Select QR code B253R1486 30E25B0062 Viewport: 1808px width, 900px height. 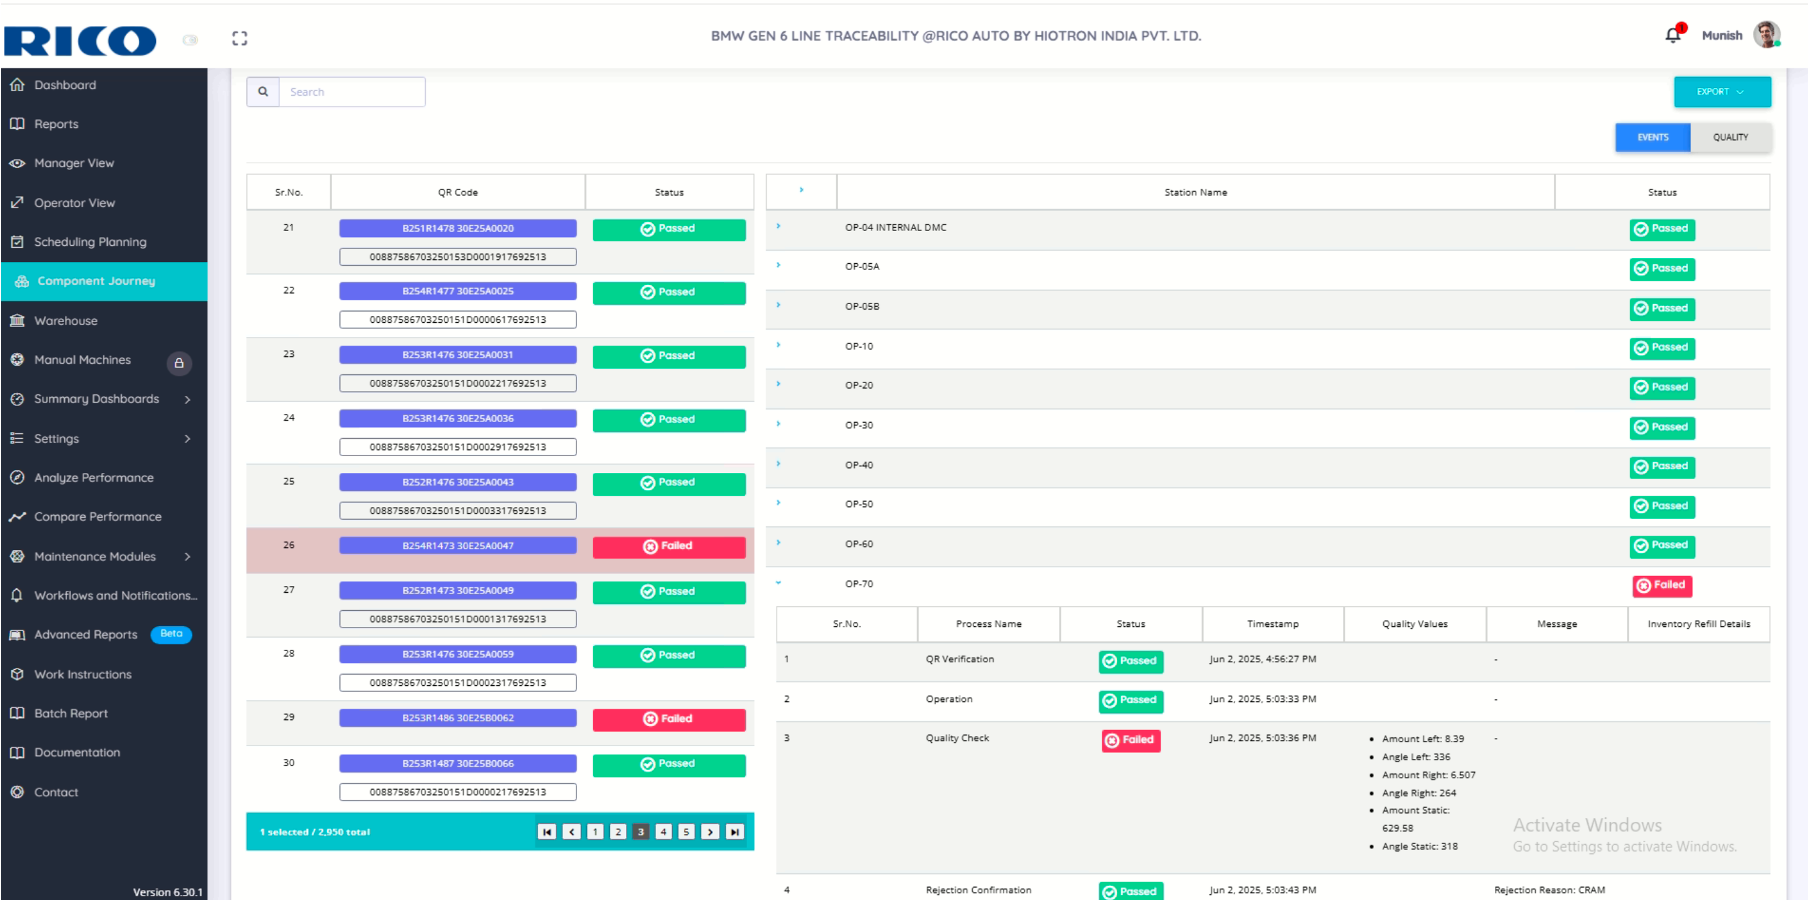click(x=458, y=718)
